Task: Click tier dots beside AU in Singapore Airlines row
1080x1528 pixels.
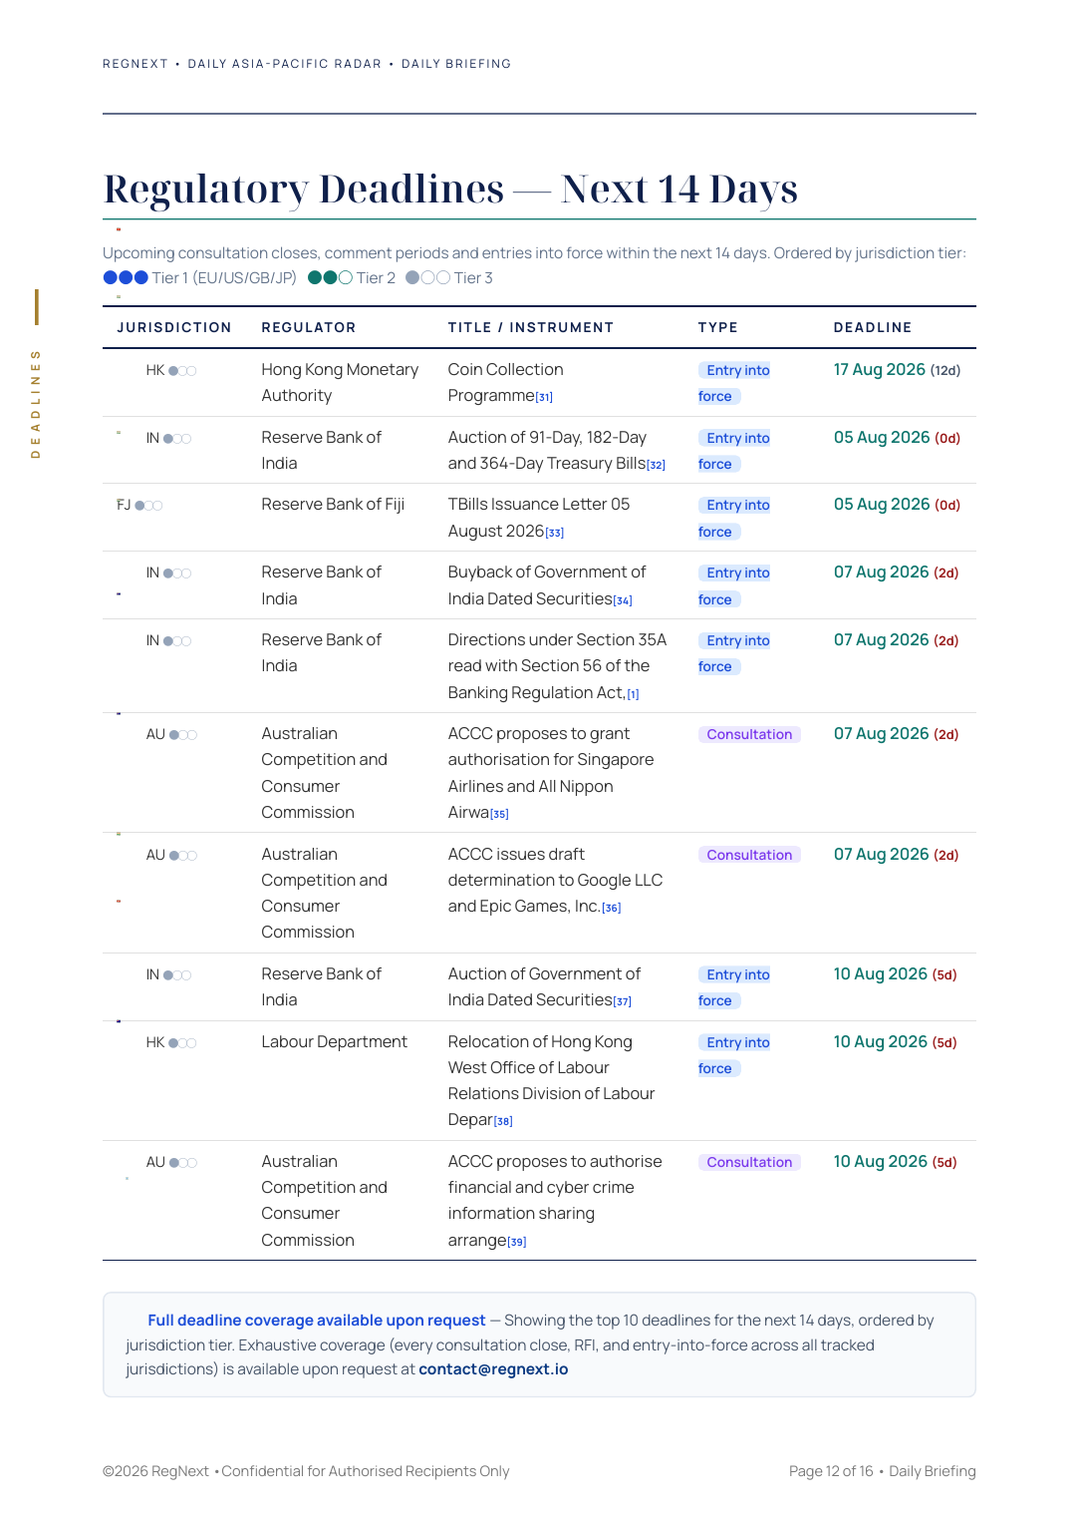Action: (183, 735)
